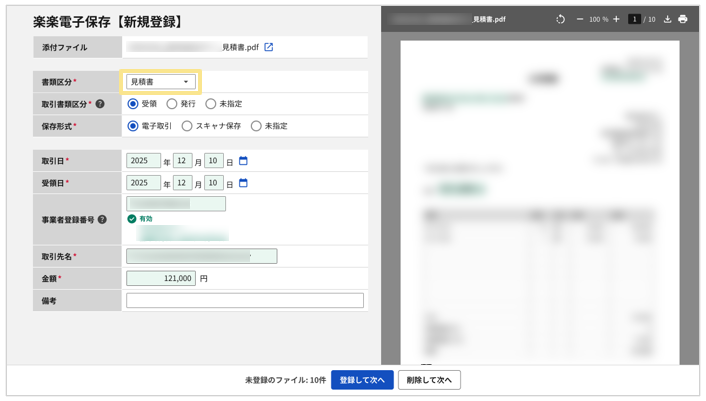This screenshot has width=706, height=401.
Task: Open calendar picker for 受領日
Action: pos(243,183)
